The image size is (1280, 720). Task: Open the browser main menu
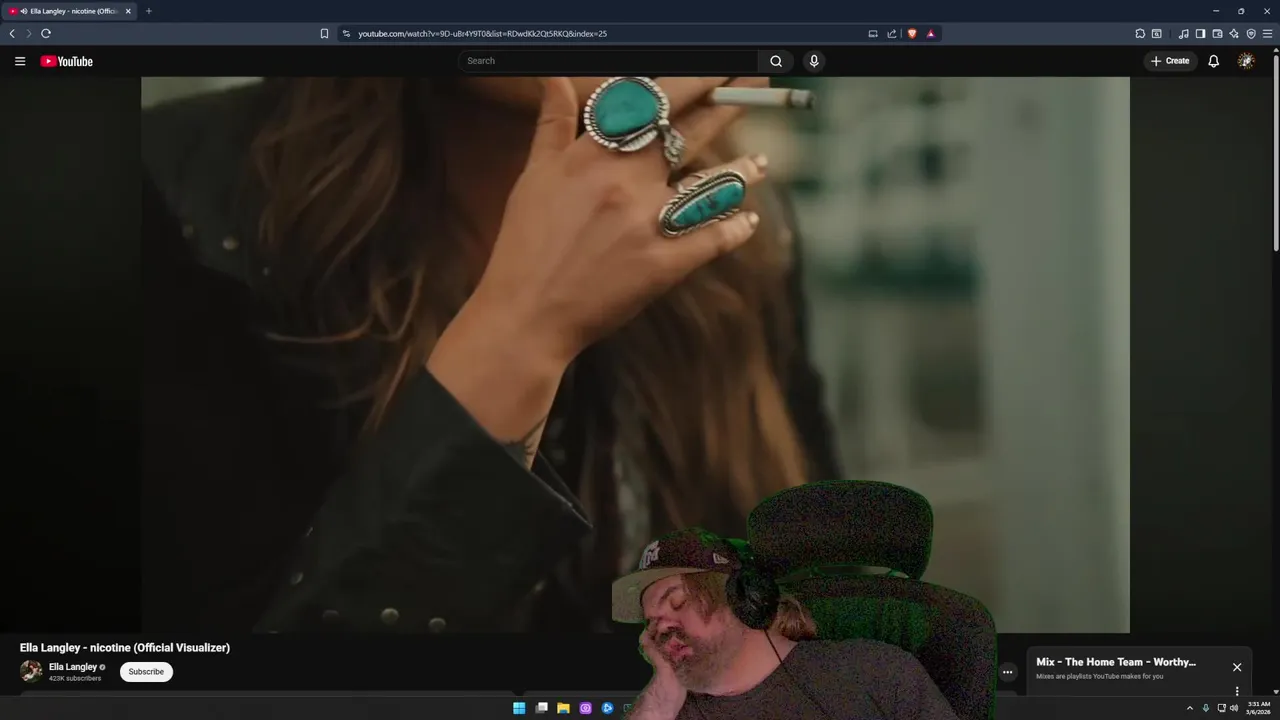coord(1268,33)
